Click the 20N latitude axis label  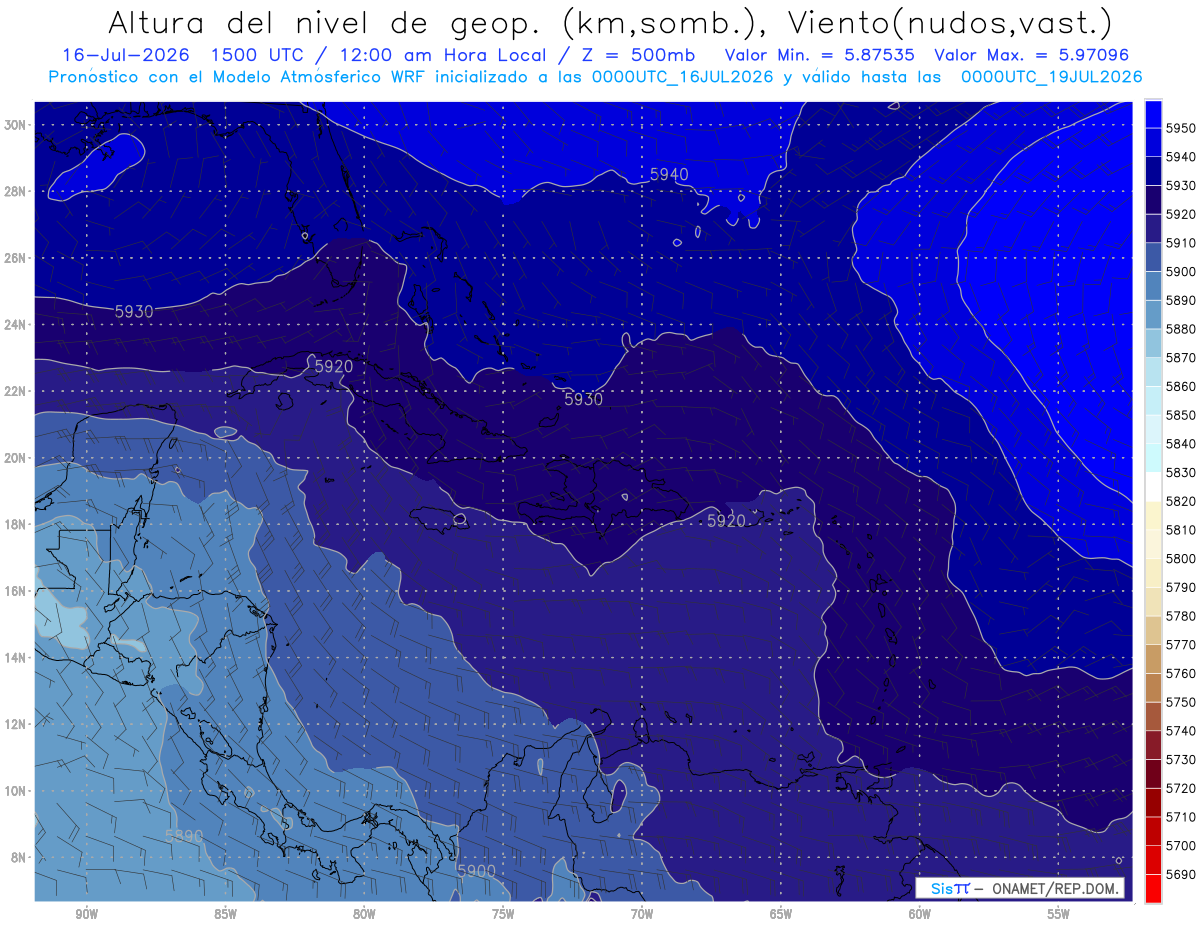pyautogui.click(x=15, y=458)
